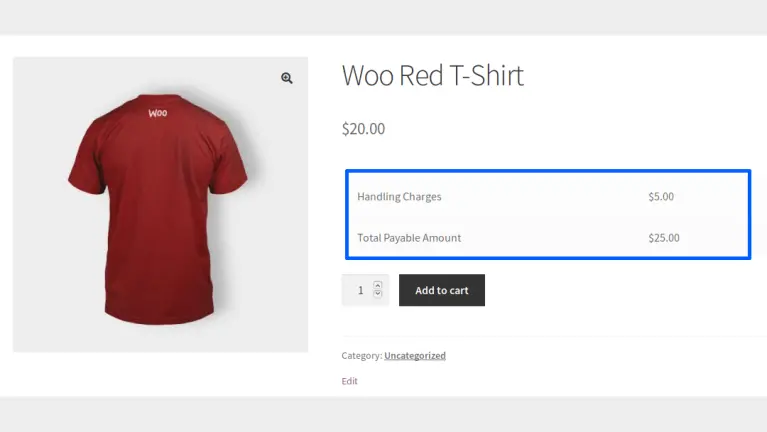Click the Edit link below category
This screenshot has height=432, width=767.
(x=349, y=381)
